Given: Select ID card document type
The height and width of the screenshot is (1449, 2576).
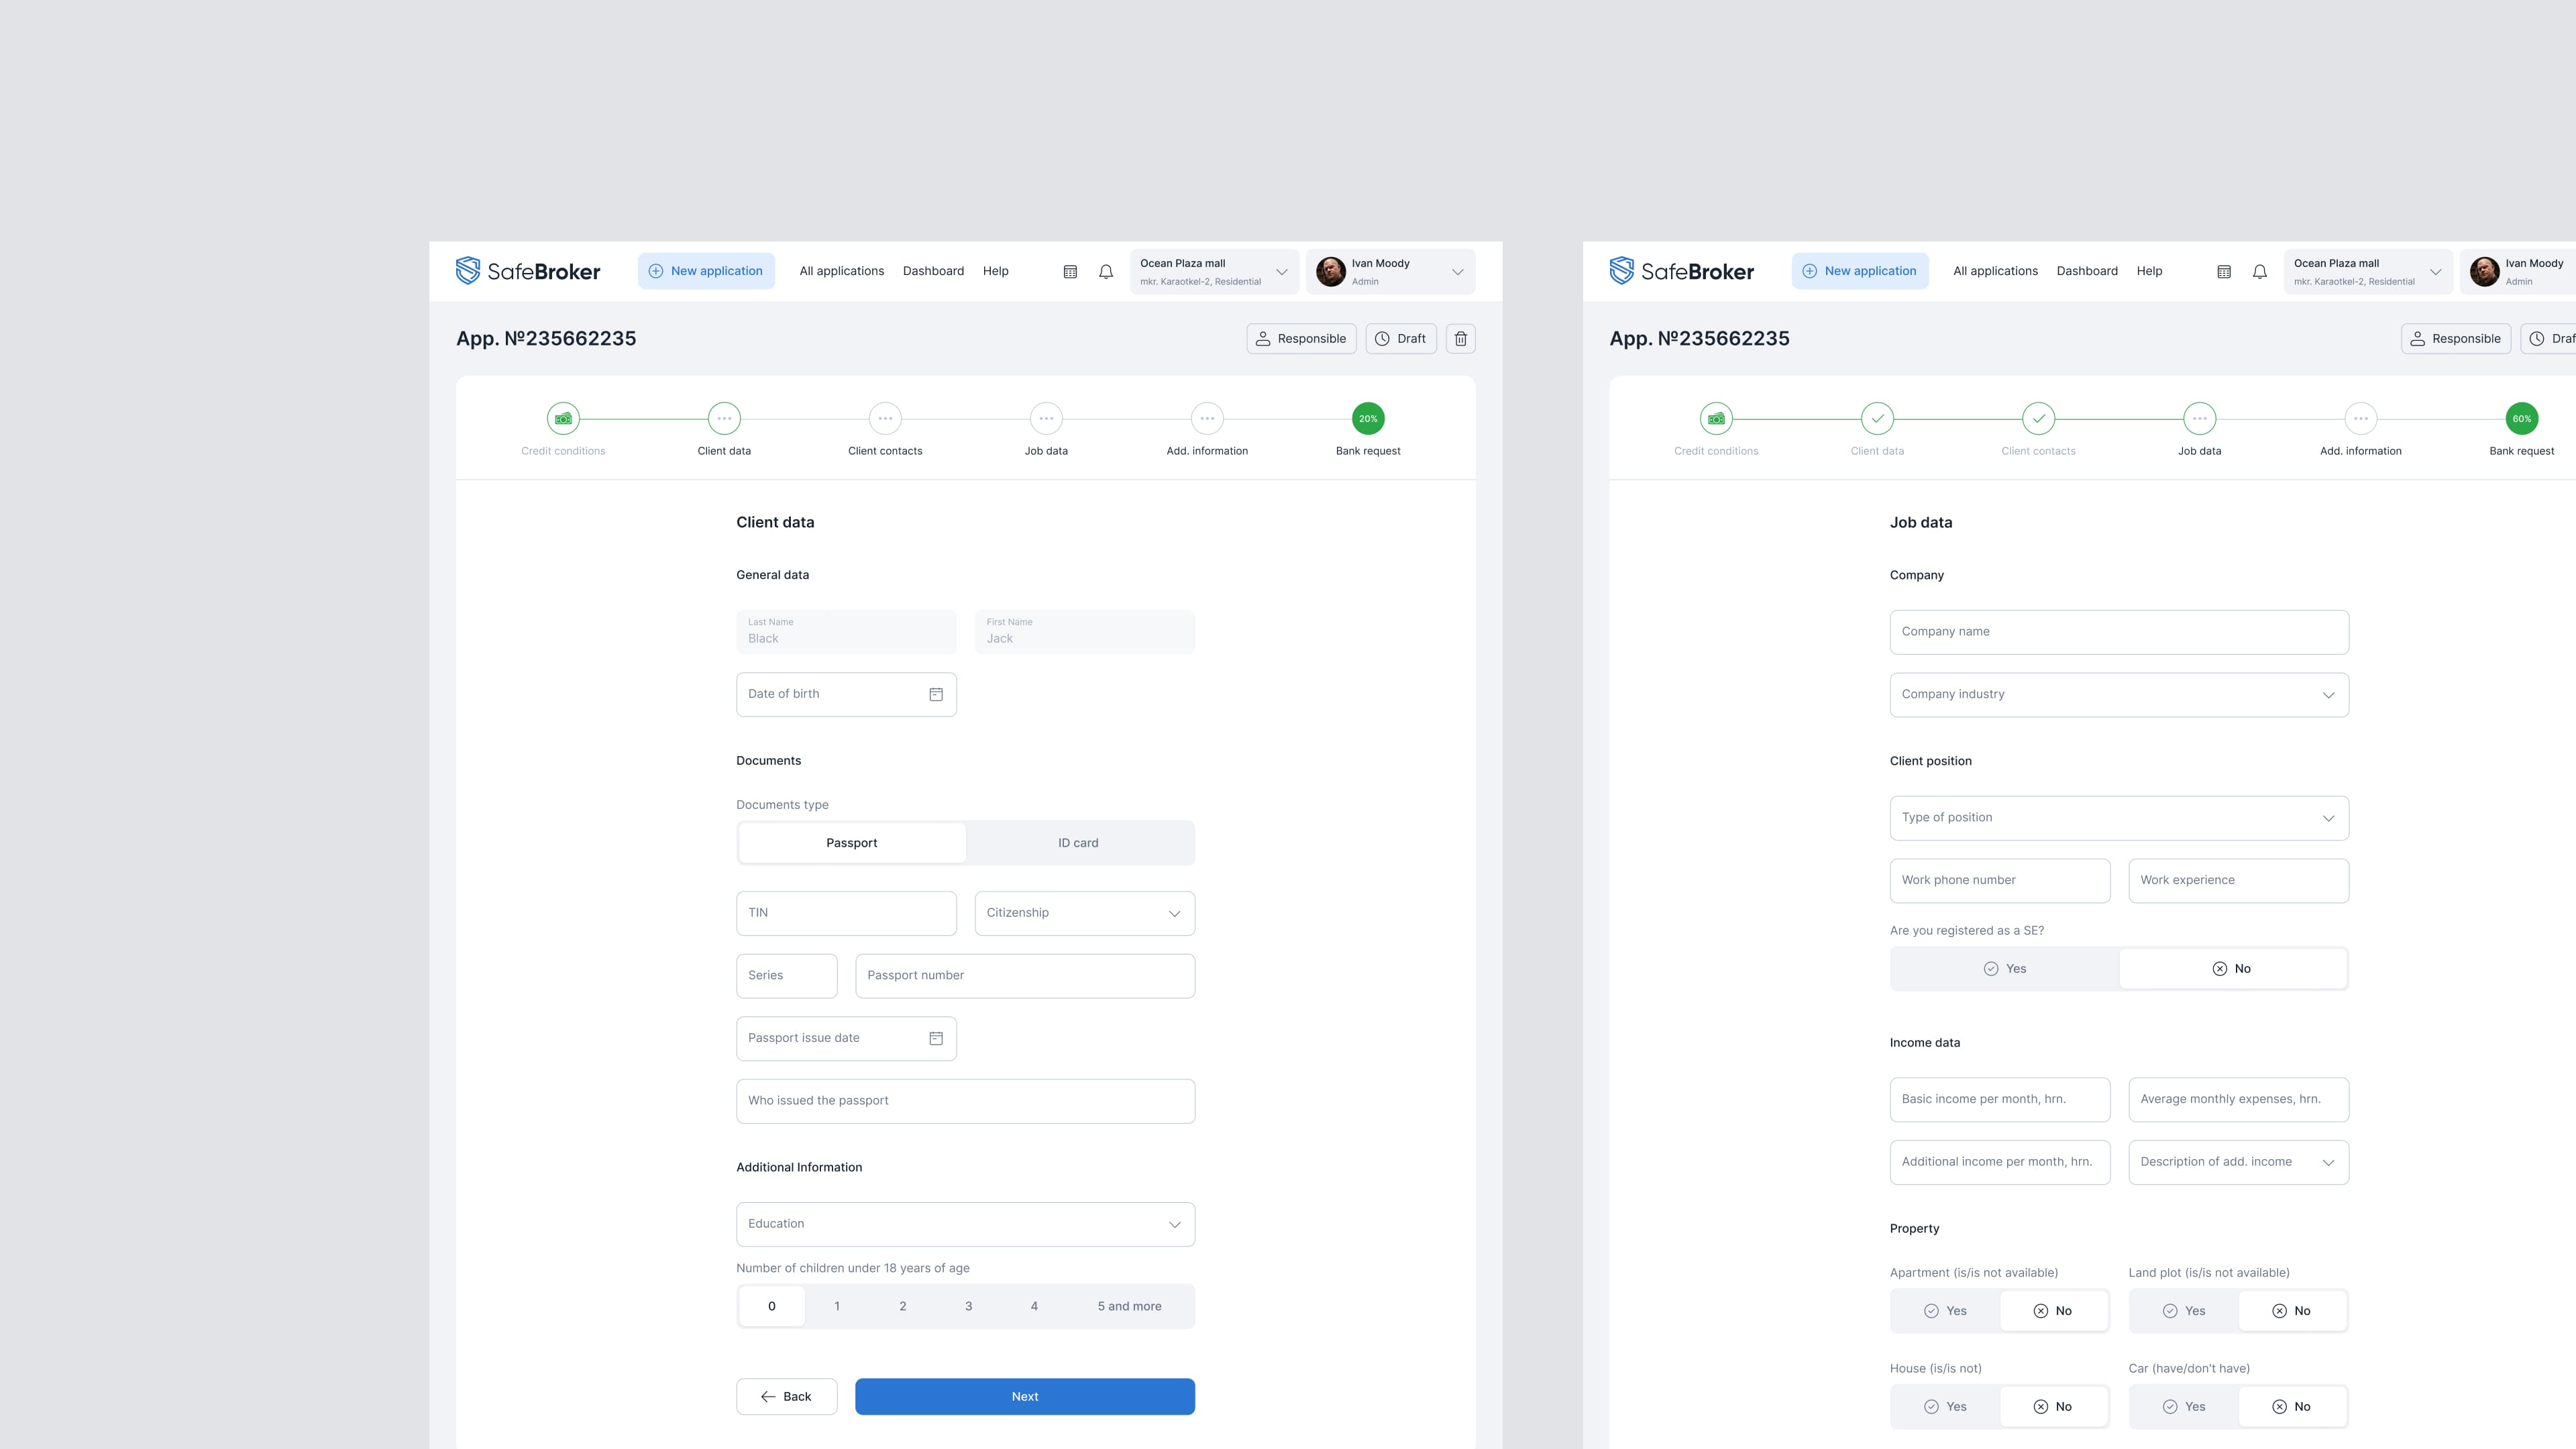Looking at the screenshot, I should coord(1078,843).
